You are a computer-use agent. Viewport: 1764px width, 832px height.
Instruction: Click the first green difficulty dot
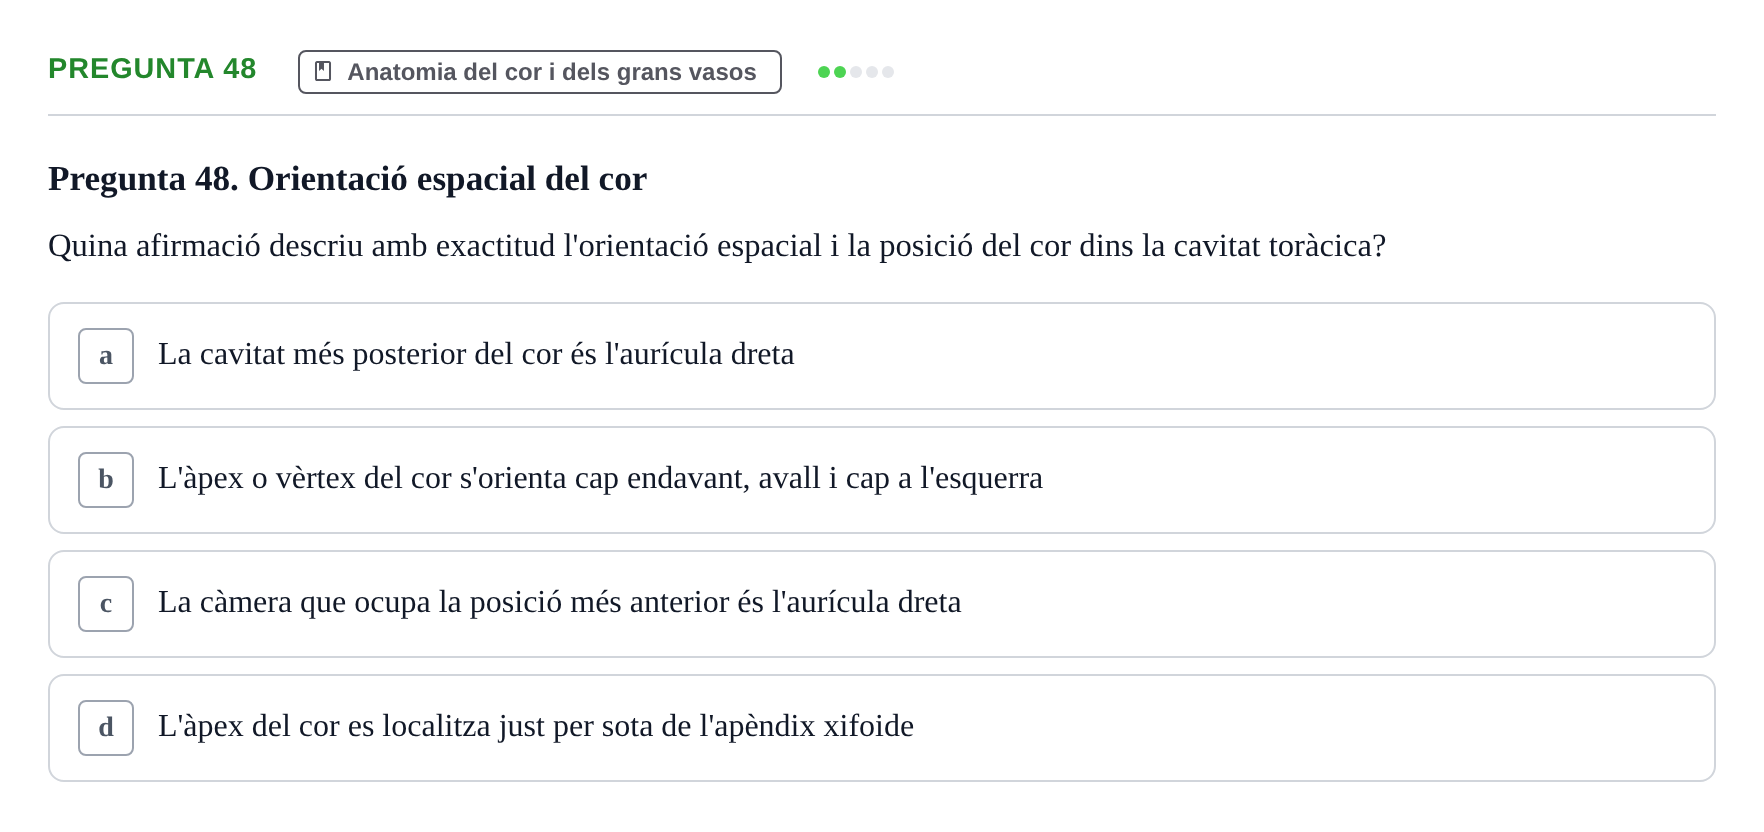824,72
